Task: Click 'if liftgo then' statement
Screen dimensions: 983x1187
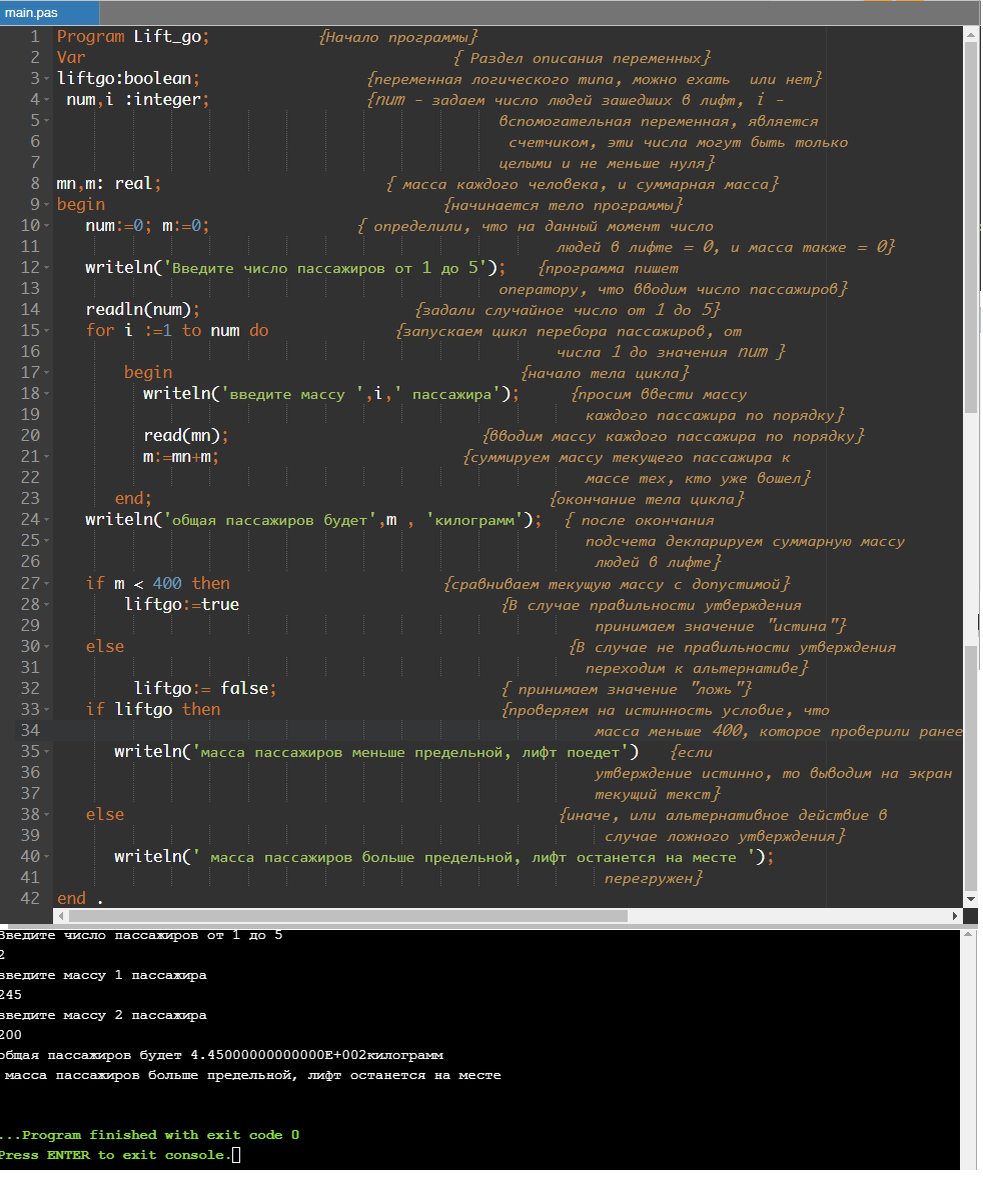Action: click(153, 710)
